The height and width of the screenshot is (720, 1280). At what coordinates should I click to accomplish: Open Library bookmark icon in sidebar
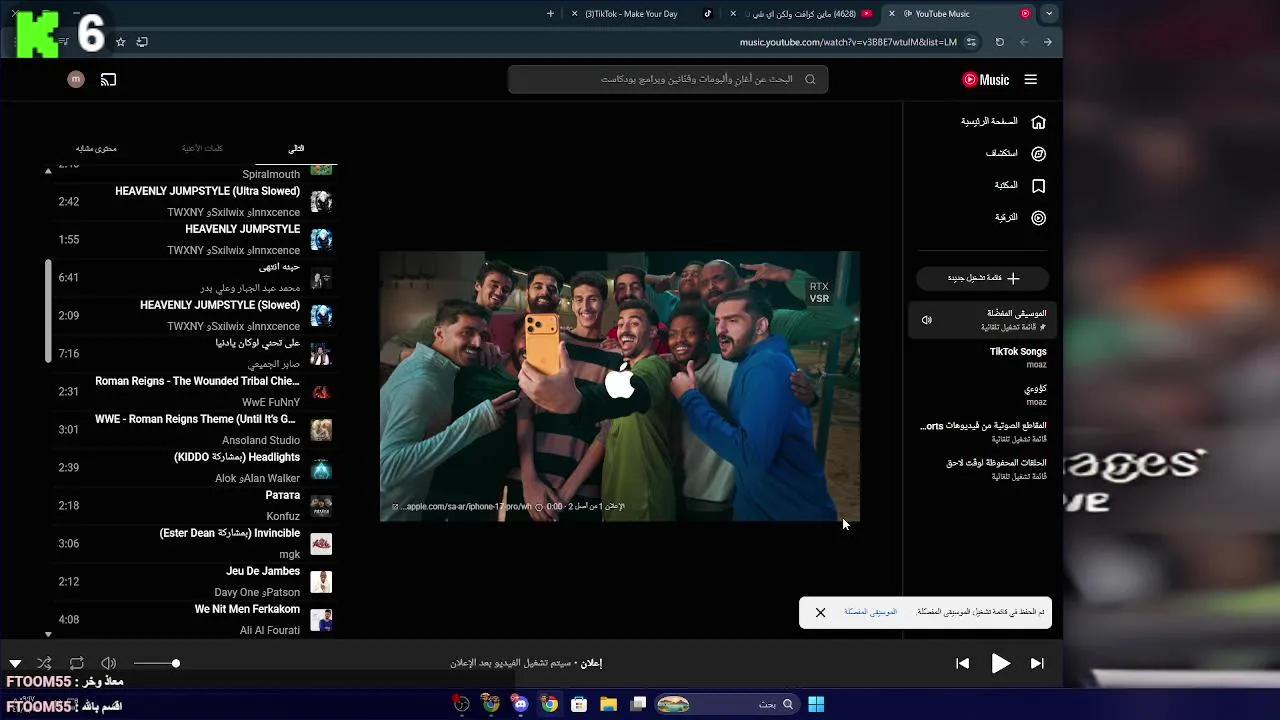[1038, 186]
